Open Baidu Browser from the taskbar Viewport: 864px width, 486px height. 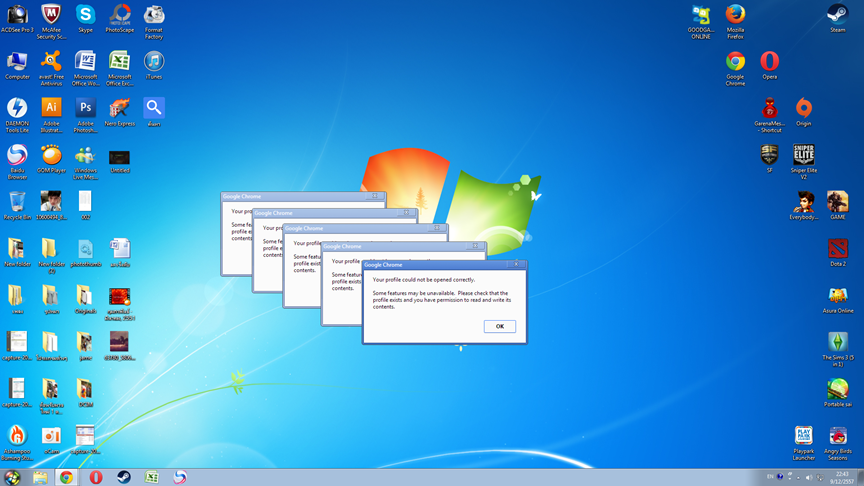coord(180,477)
